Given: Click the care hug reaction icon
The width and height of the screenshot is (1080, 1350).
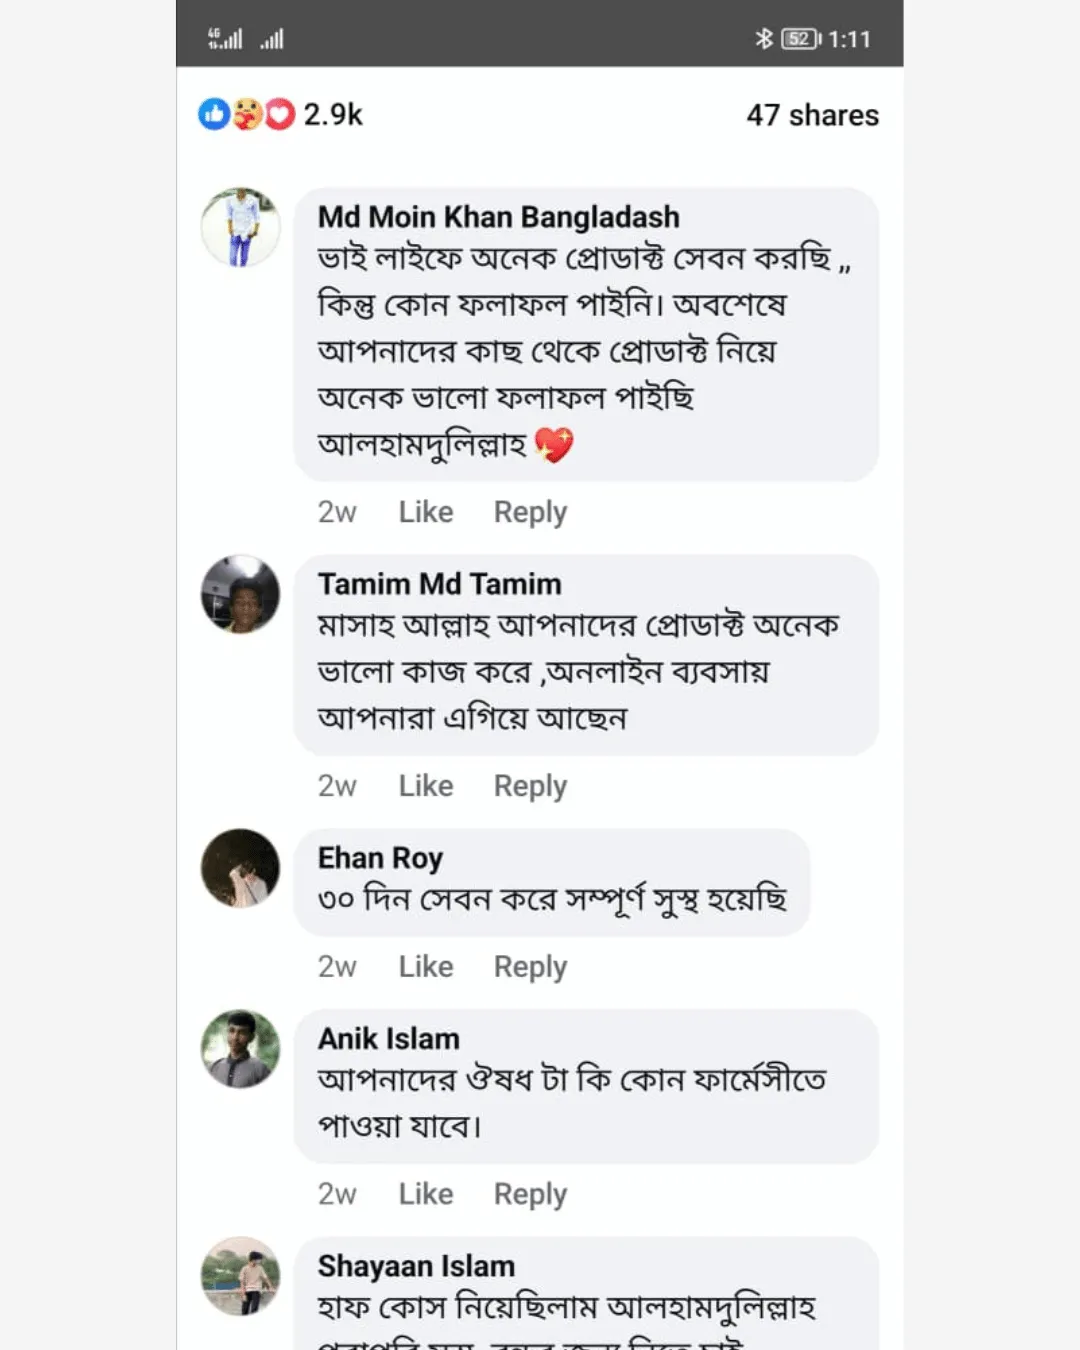Looking at the screenshot, I should (x=247, y=114).
